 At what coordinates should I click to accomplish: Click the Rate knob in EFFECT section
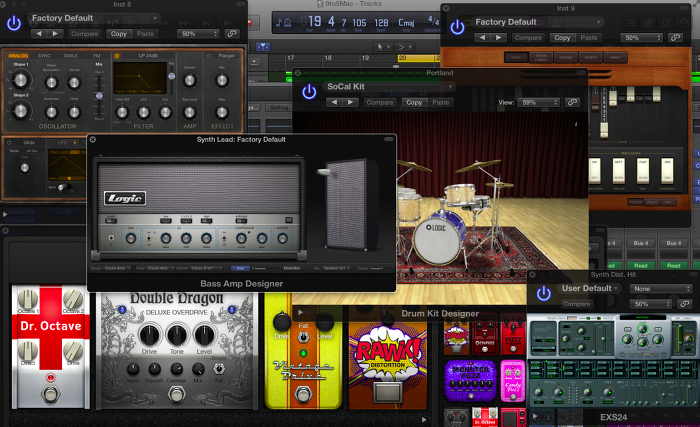tap(222, 113)
